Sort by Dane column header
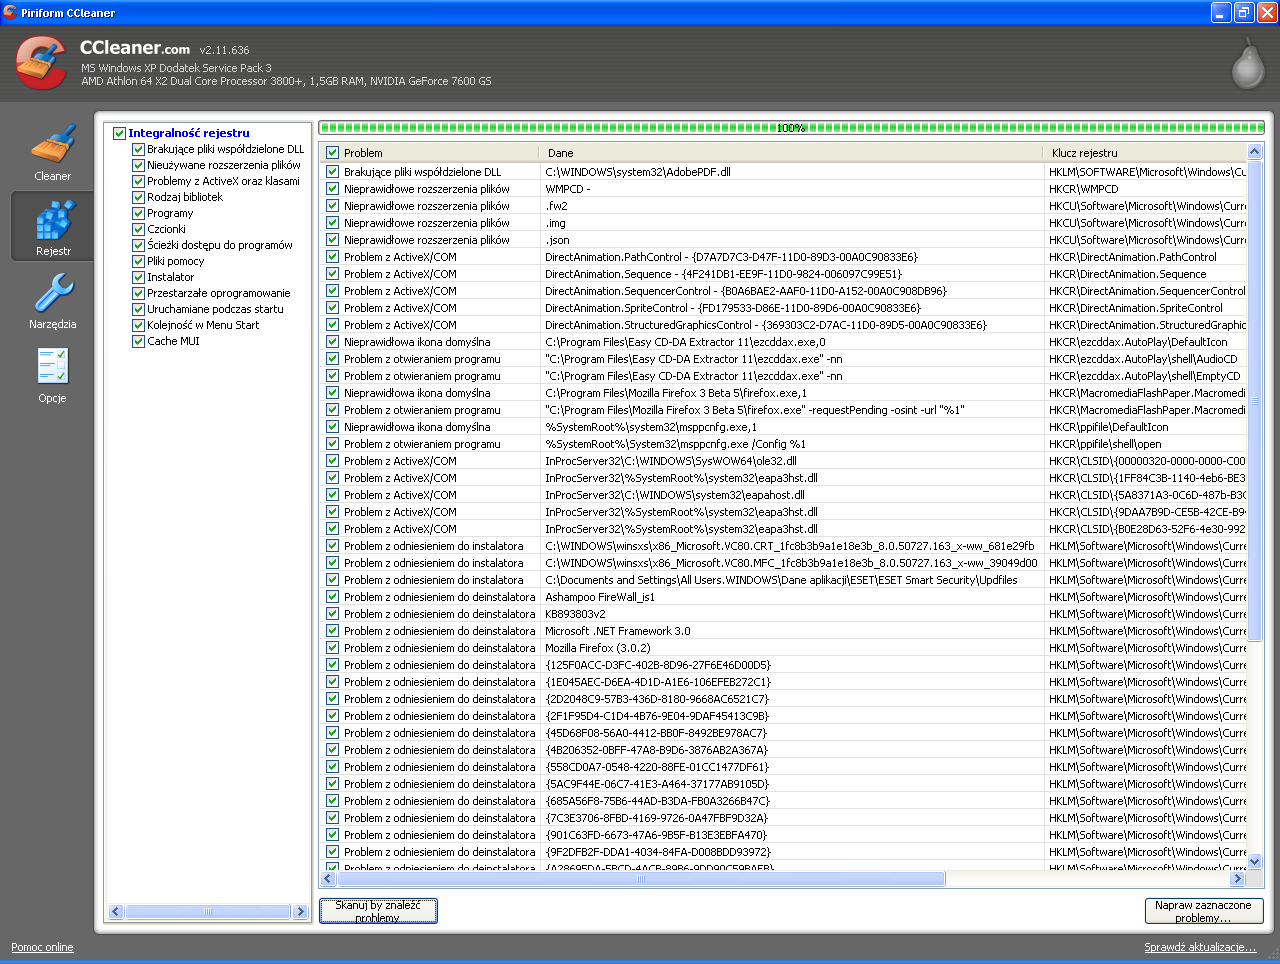 point(793,153)
